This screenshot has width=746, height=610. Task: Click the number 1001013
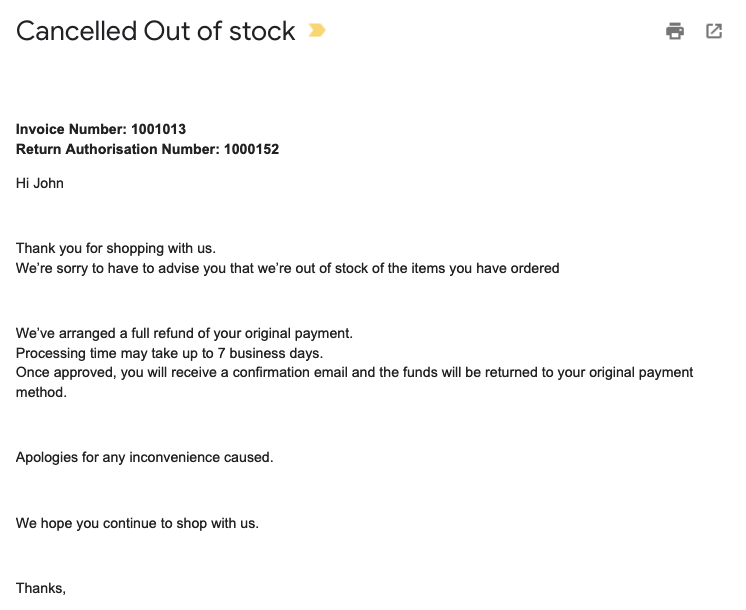[158, 129]
